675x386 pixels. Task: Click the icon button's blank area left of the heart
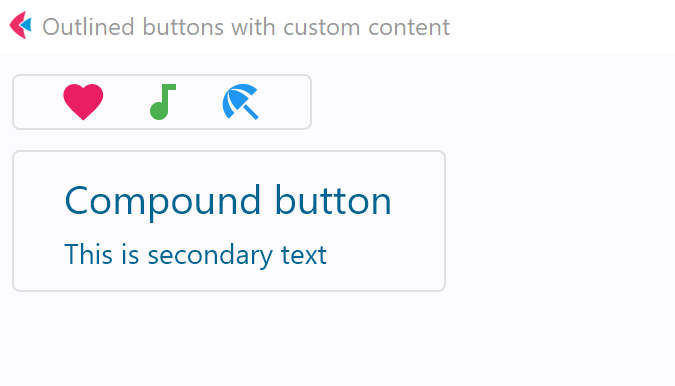pos(38,102)
